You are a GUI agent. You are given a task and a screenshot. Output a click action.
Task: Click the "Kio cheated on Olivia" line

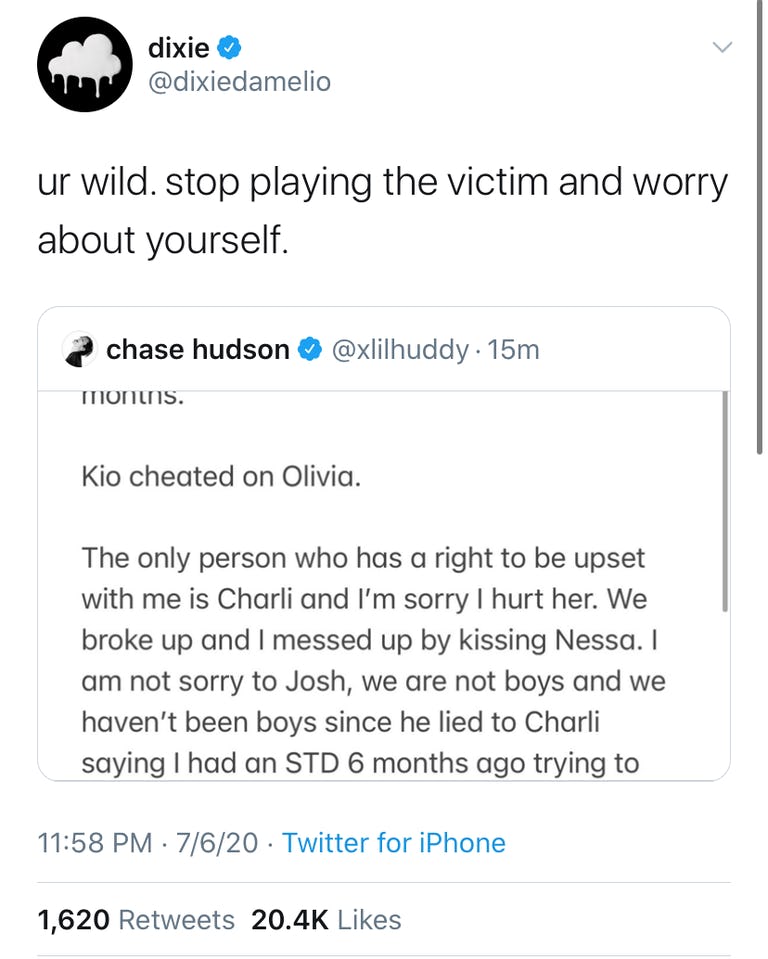221,476
